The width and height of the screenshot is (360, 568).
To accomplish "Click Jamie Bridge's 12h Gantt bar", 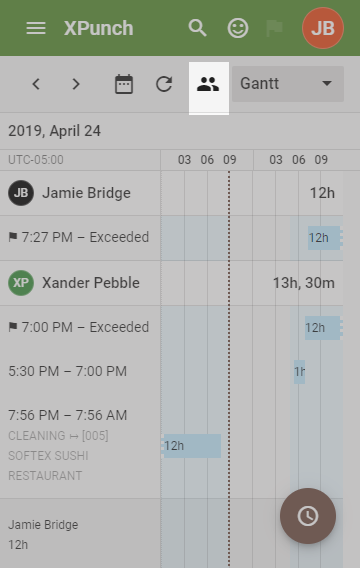I will 324,238.
